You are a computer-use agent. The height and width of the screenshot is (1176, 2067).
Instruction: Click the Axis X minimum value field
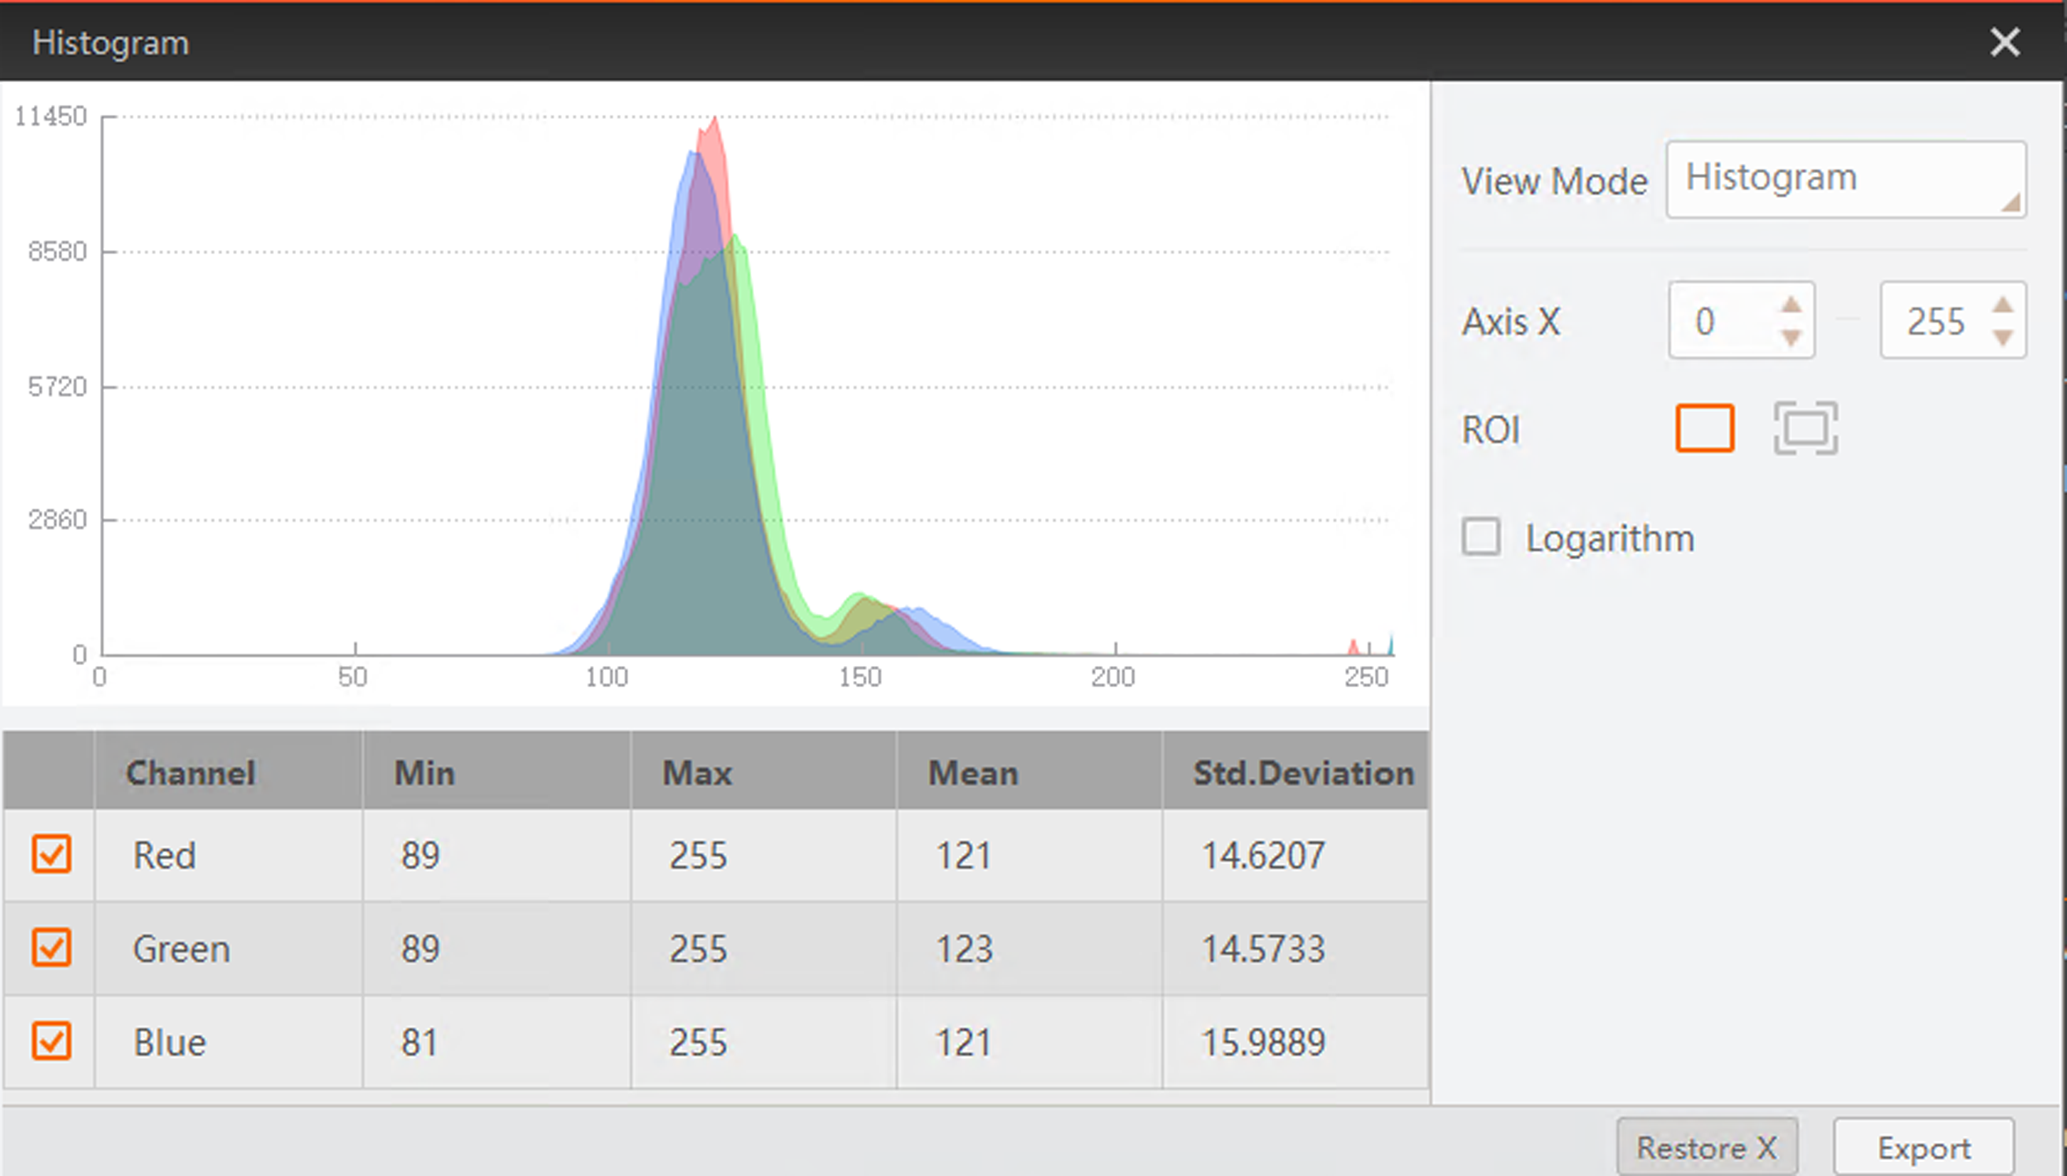pyautogui.click(x=1720, y=321)
